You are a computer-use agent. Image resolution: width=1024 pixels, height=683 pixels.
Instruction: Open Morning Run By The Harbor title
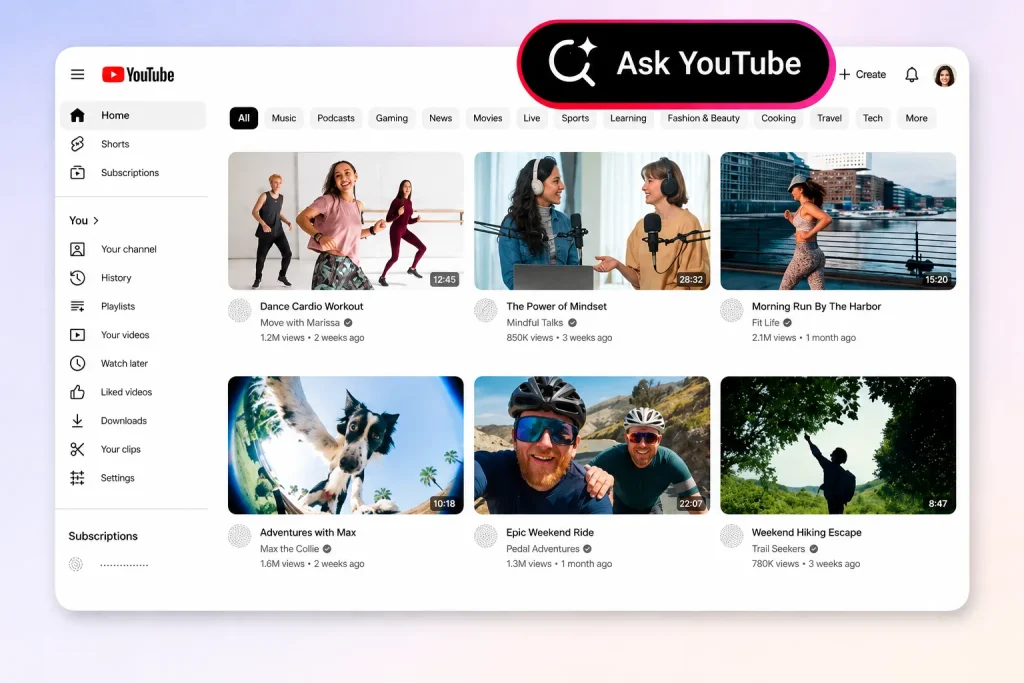816,306
